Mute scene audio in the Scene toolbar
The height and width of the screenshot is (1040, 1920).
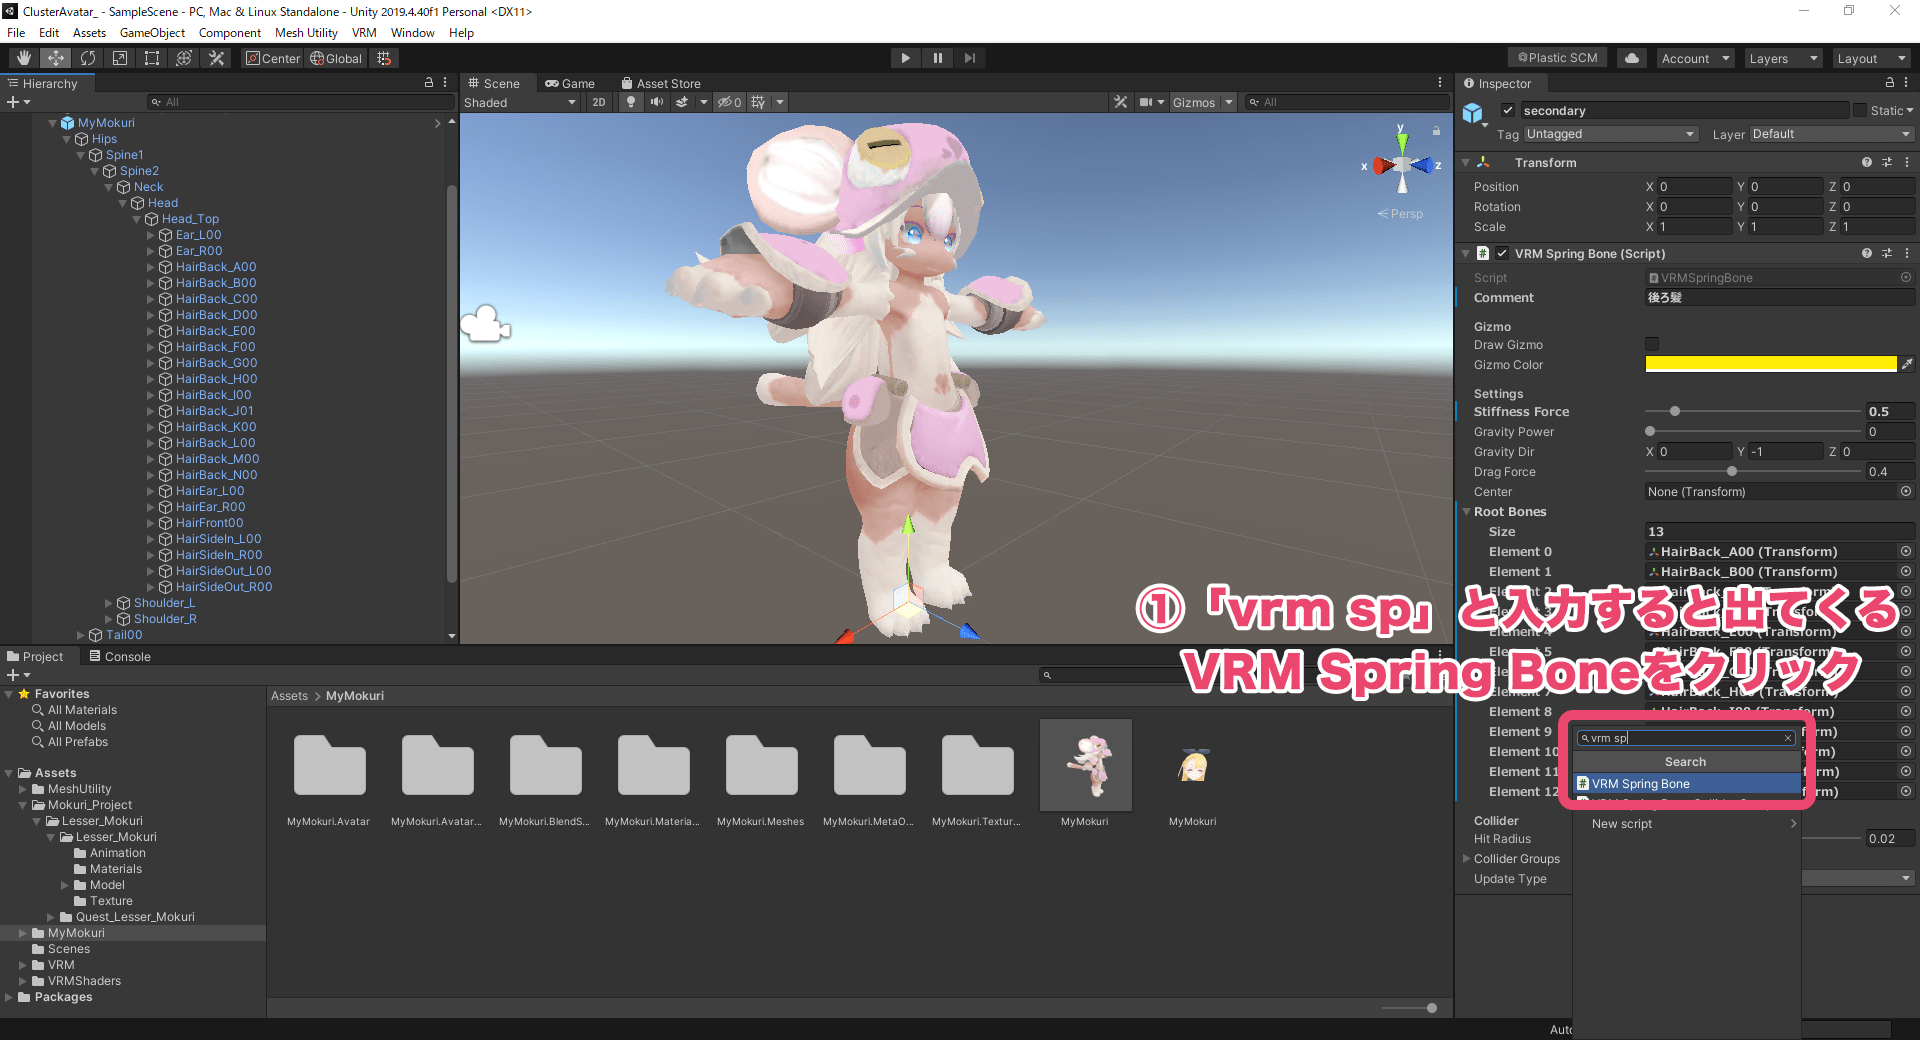tap(657, 102)
